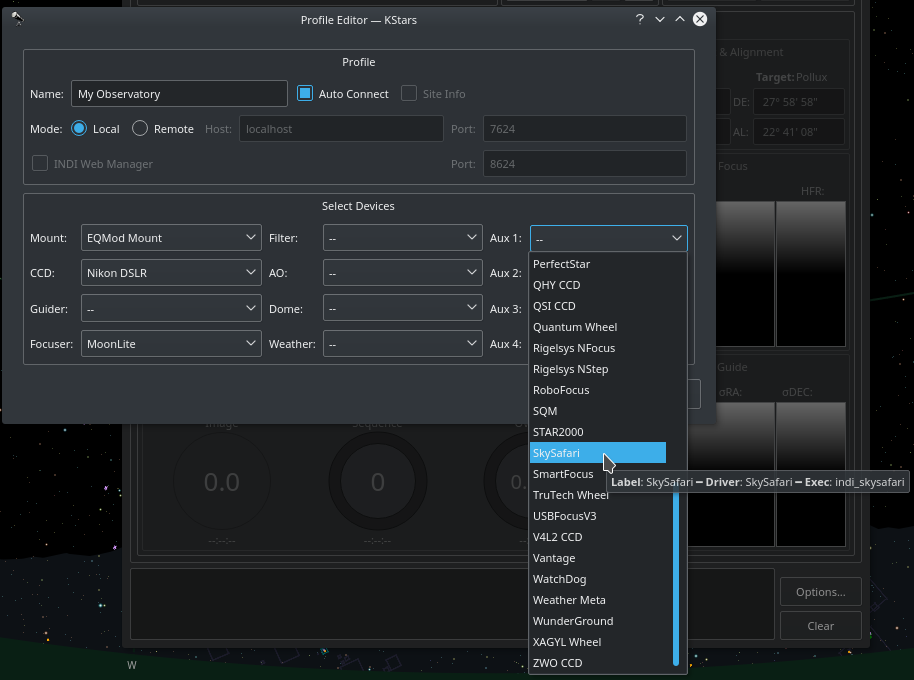This screenshot has height=680, width=914.
Task: Open the AO dropdown
Action: [x=403, y=272]
